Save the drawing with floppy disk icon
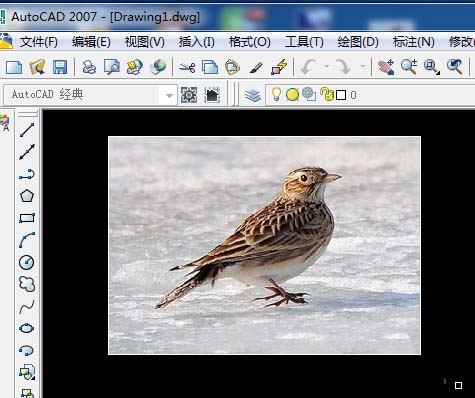 (60, 67)
